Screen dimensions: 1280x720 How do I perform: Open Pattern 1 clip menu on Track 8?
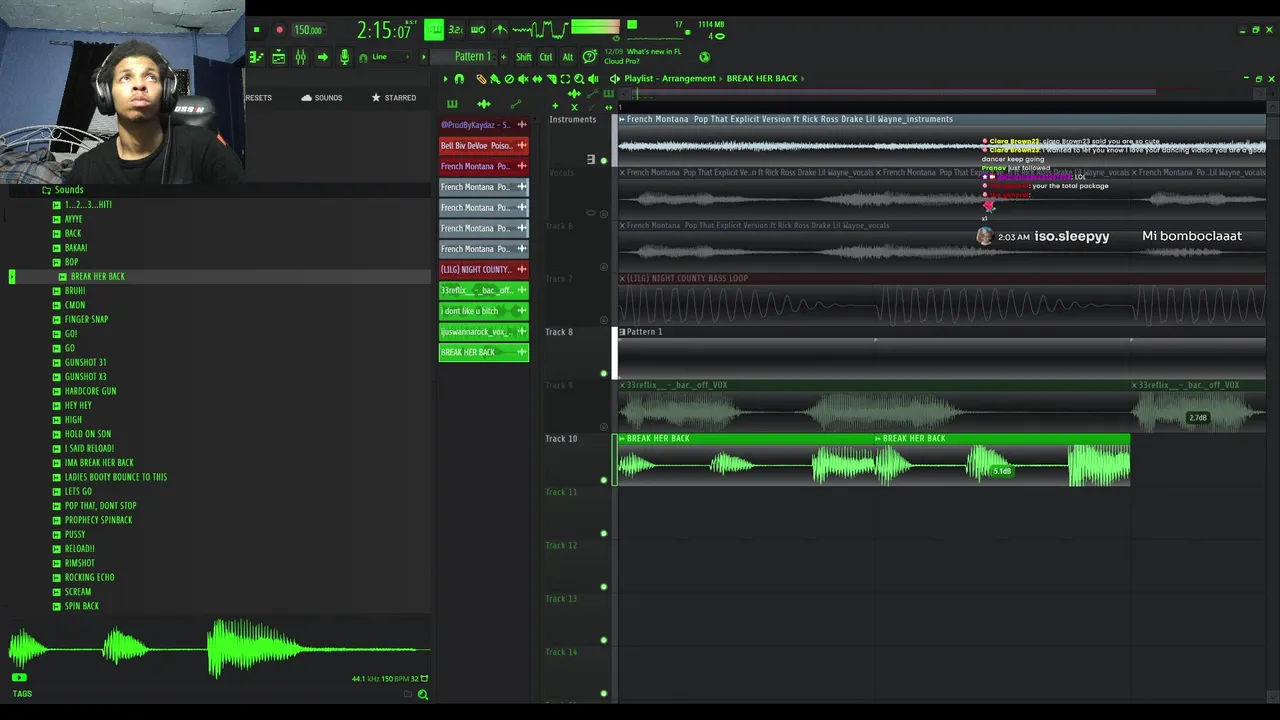(x=622, y=332)
